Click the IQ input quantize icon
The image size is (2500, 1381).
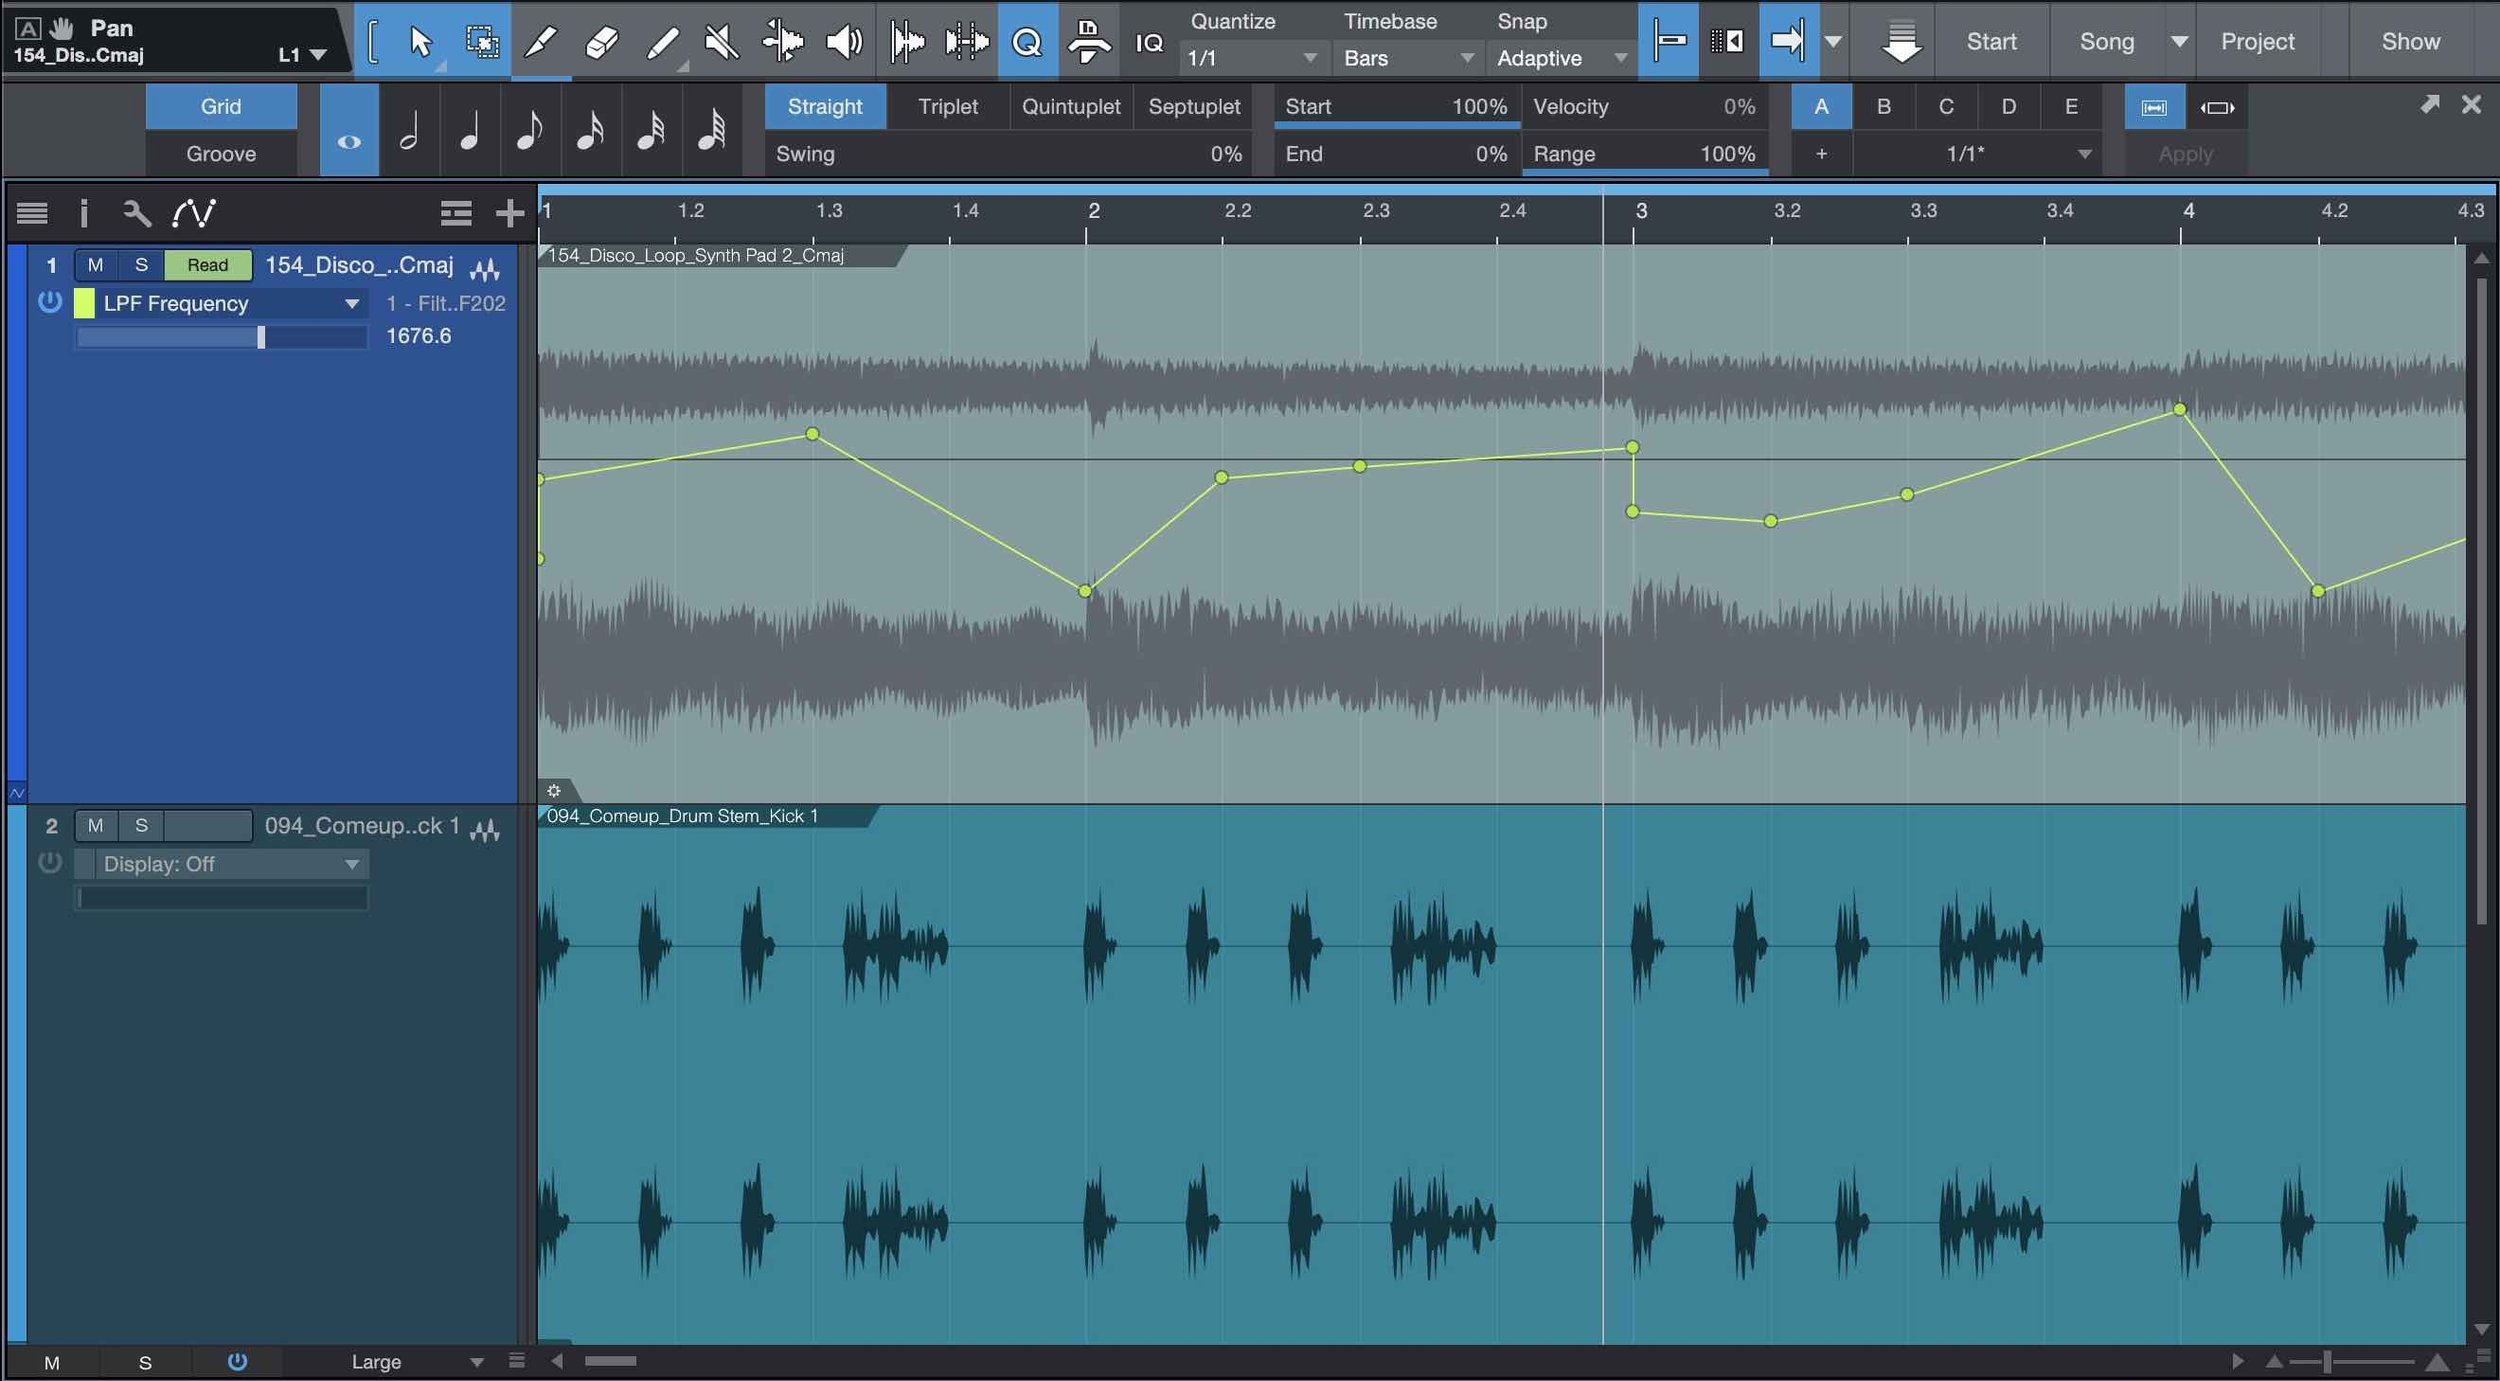click(1148, 42)
